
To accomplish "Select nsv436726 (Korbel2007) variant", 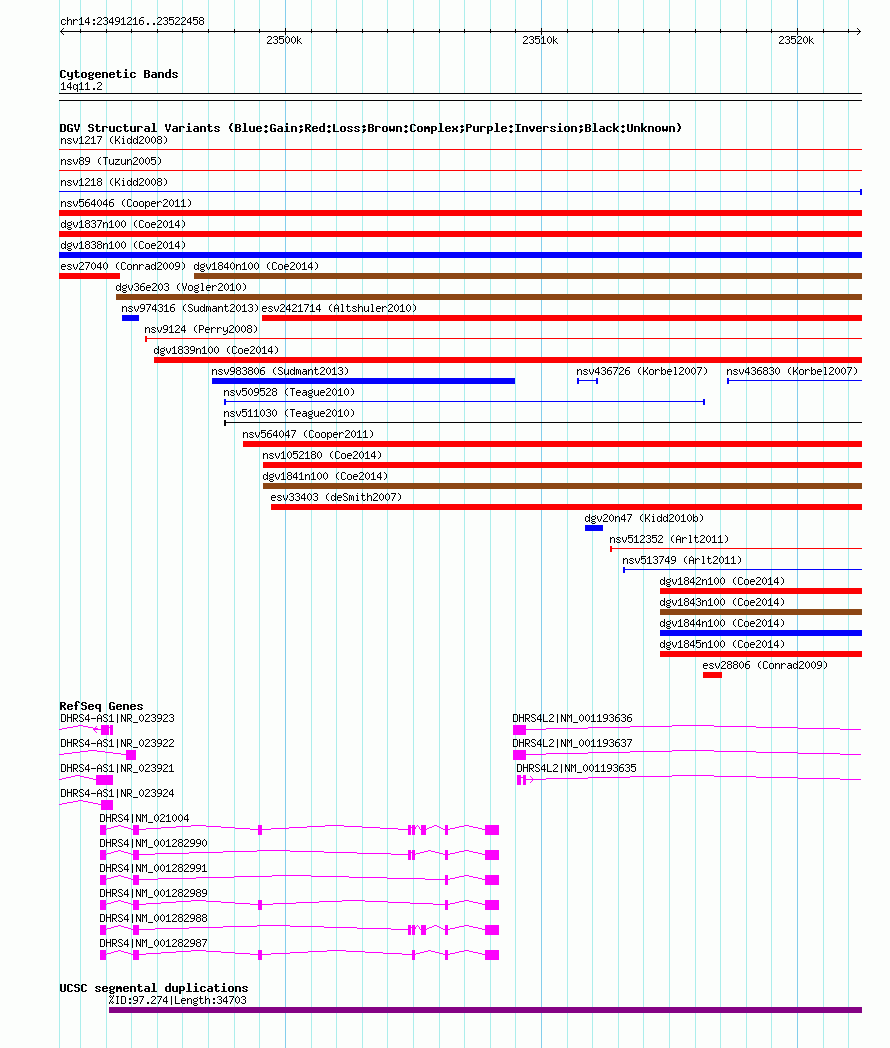I will coord(641,371).
